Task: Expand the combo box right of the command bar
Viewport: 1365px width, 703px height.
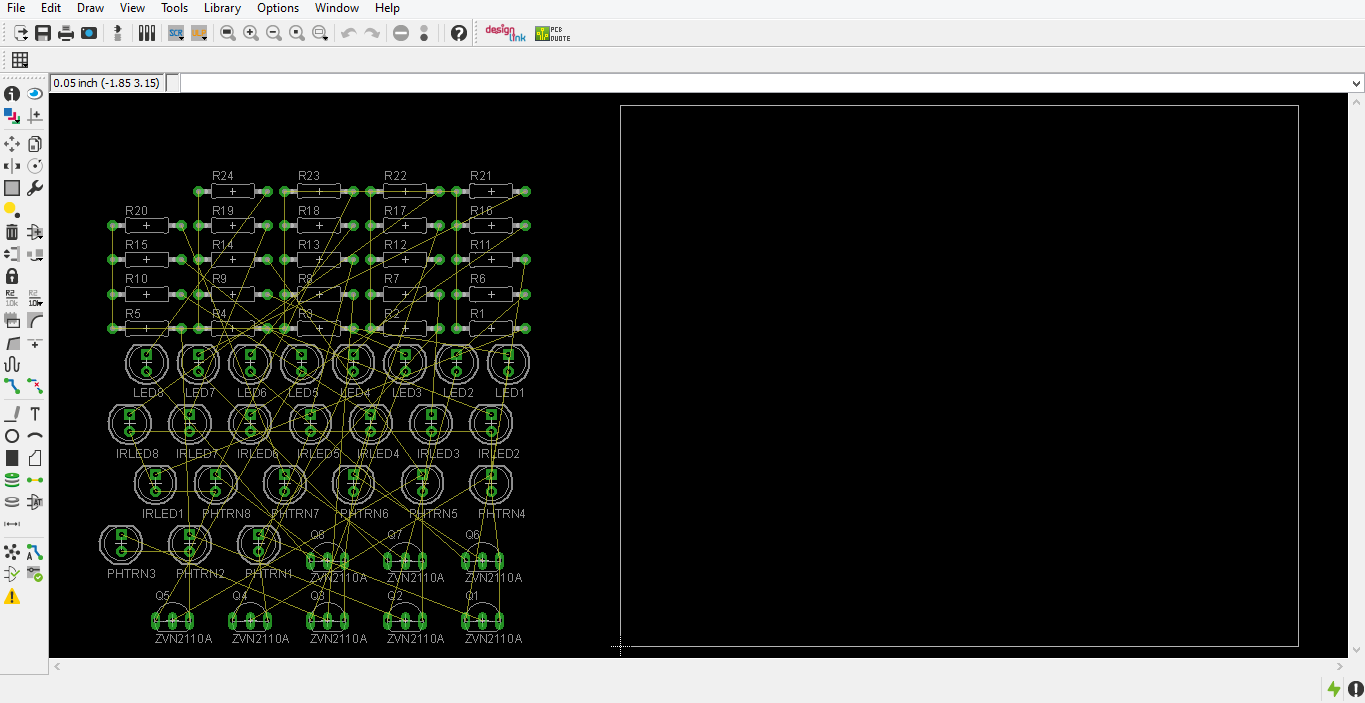Action: pos(1356,82)
